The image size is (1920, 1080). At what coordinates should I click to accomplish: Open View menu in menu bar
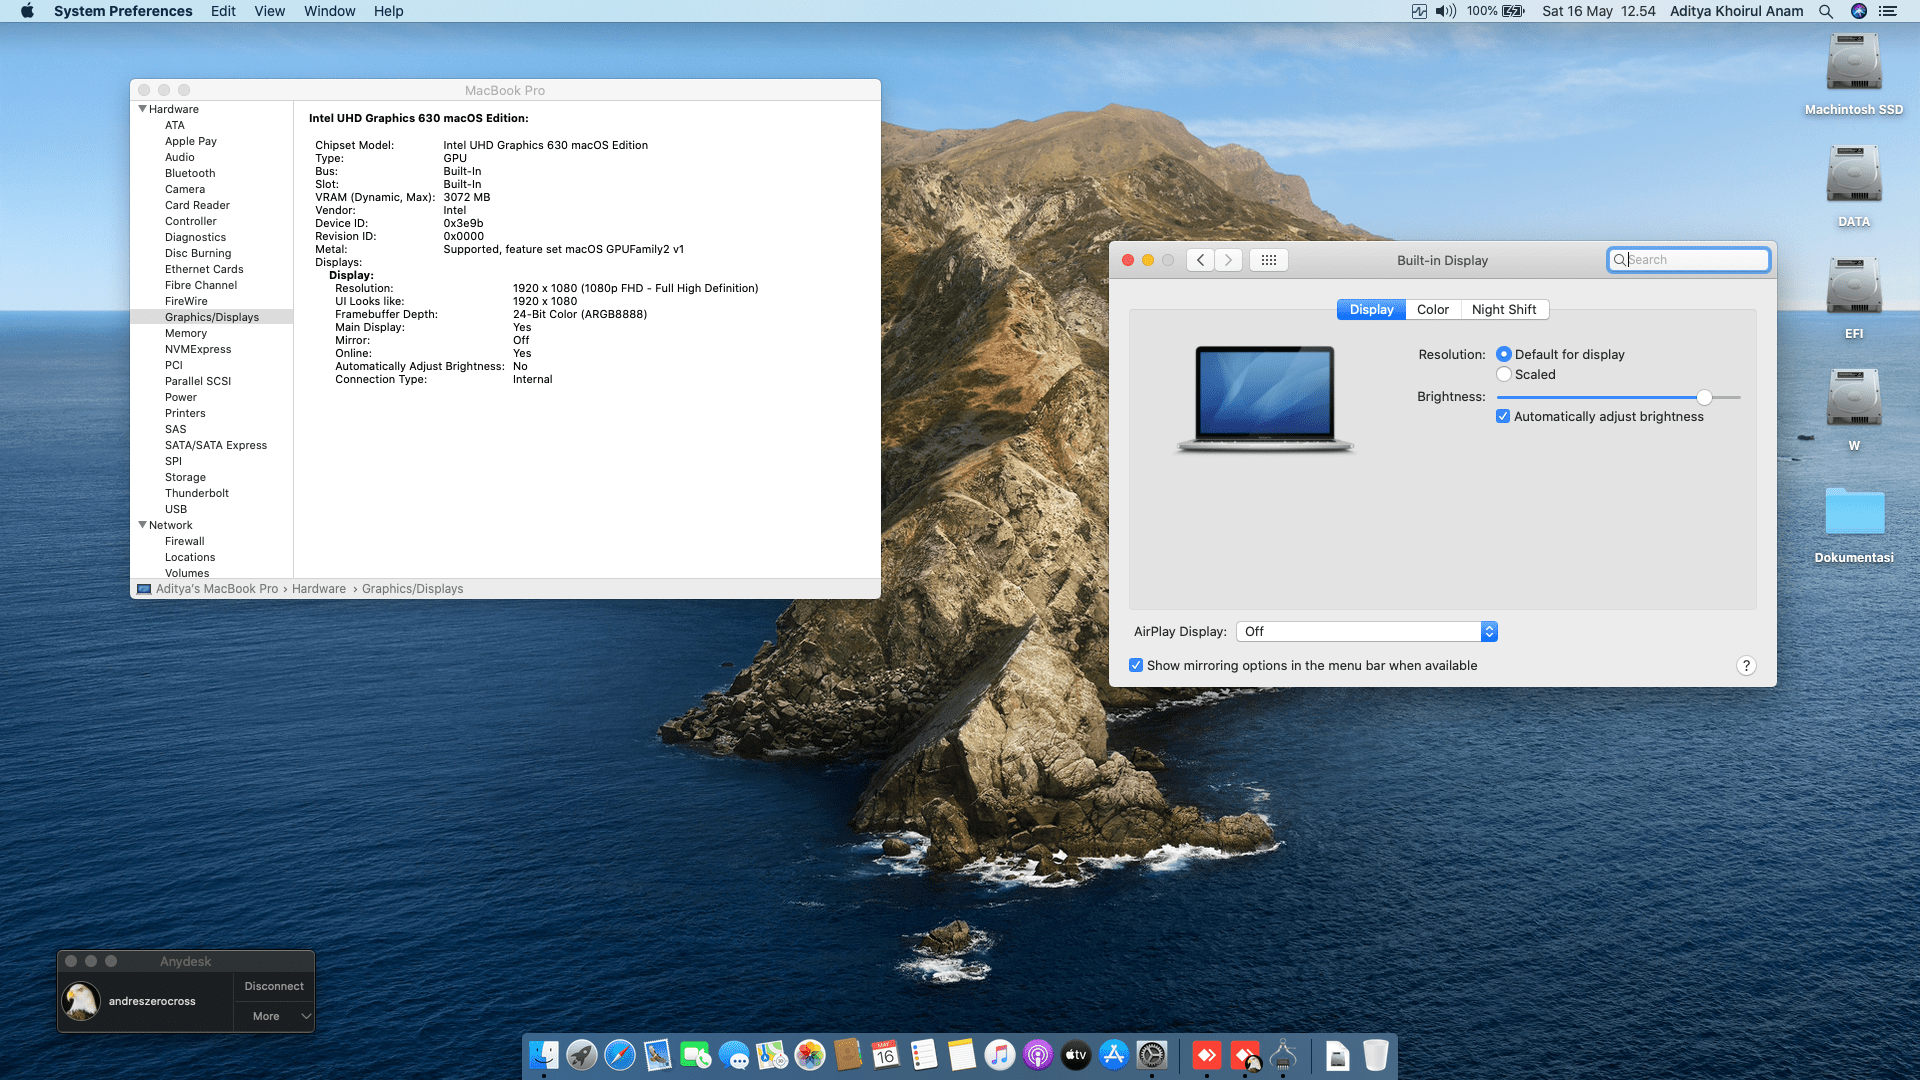tap(269, 11)
